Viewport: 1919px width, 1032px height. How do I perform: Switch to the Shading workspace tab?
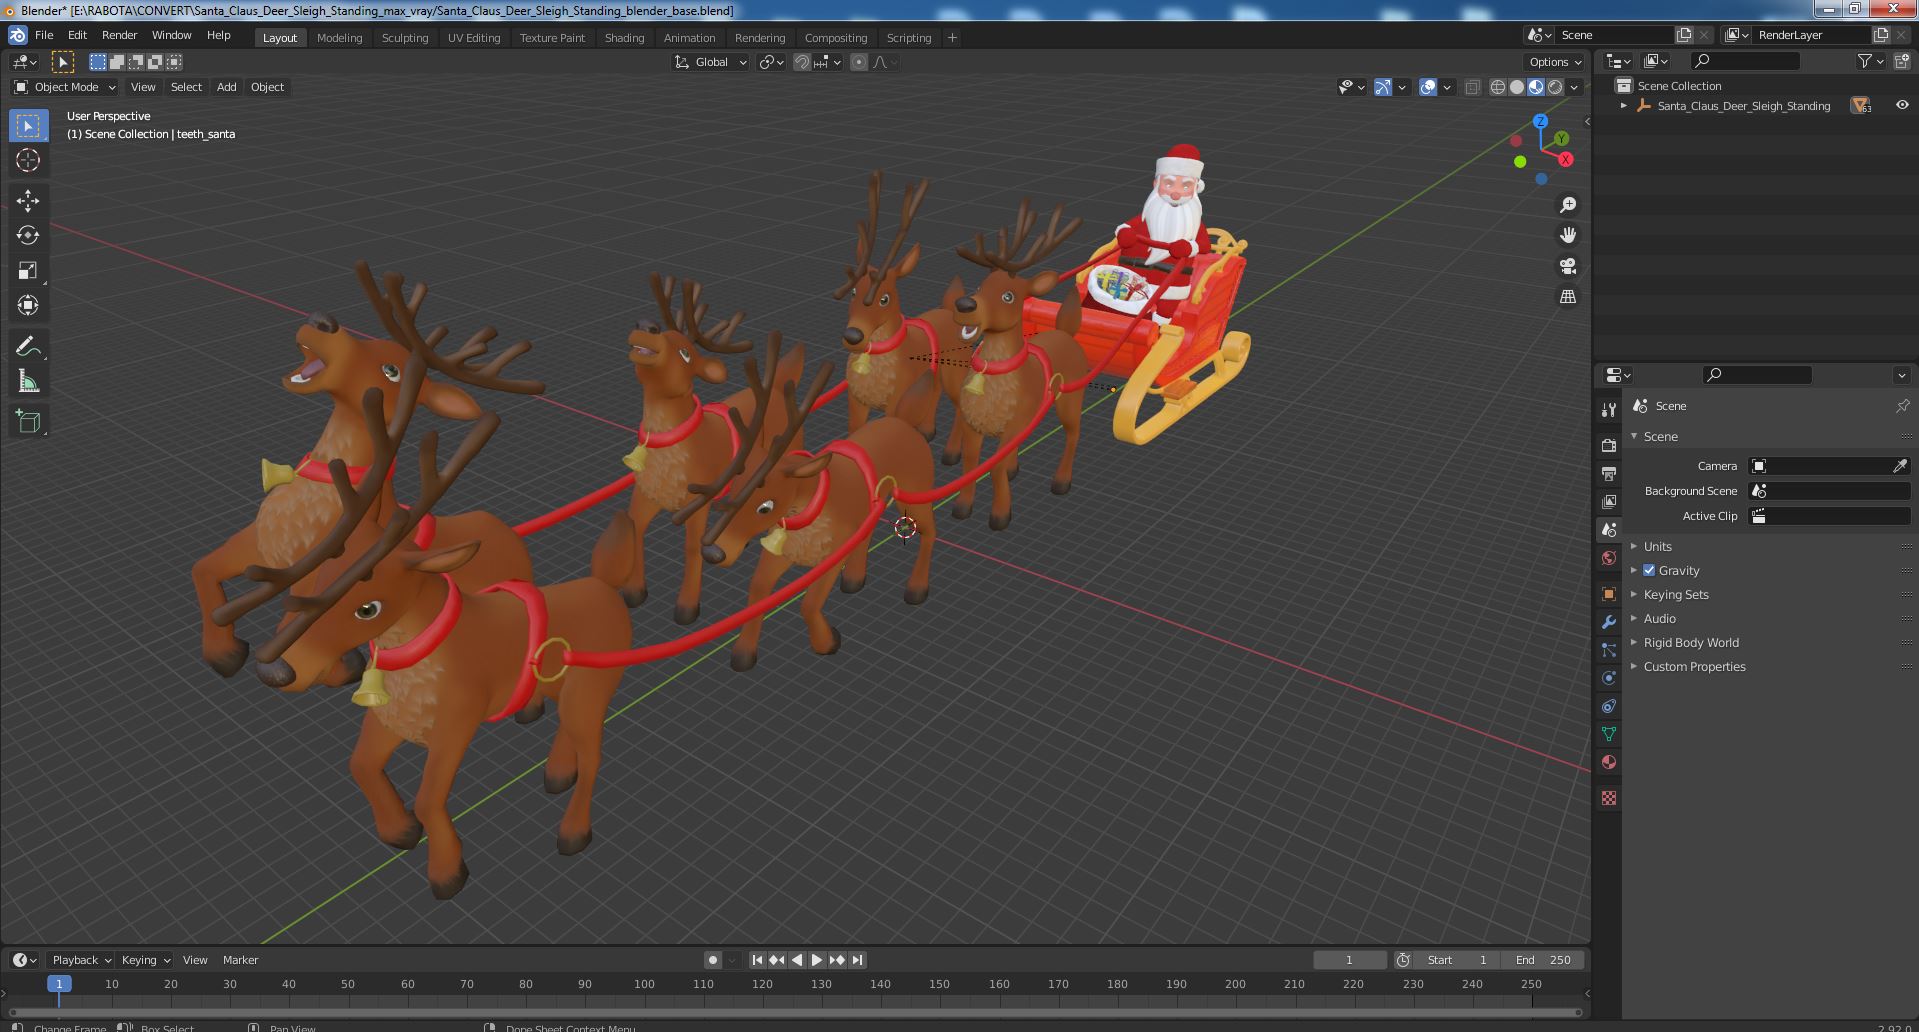[x=624, y=38]
